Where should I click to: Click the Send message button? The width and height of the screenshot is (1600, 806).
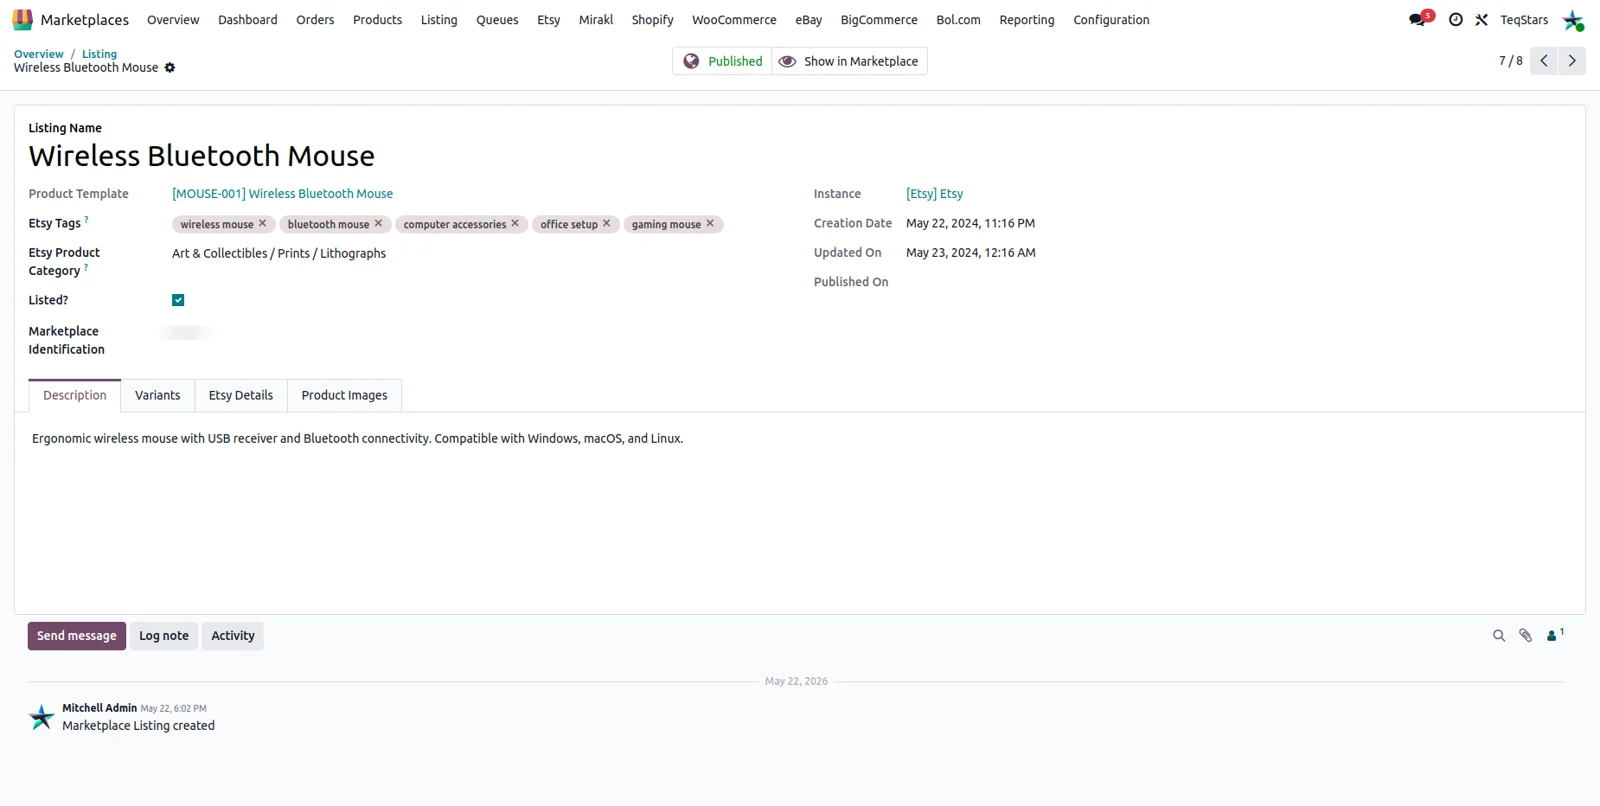pos(77,636)
